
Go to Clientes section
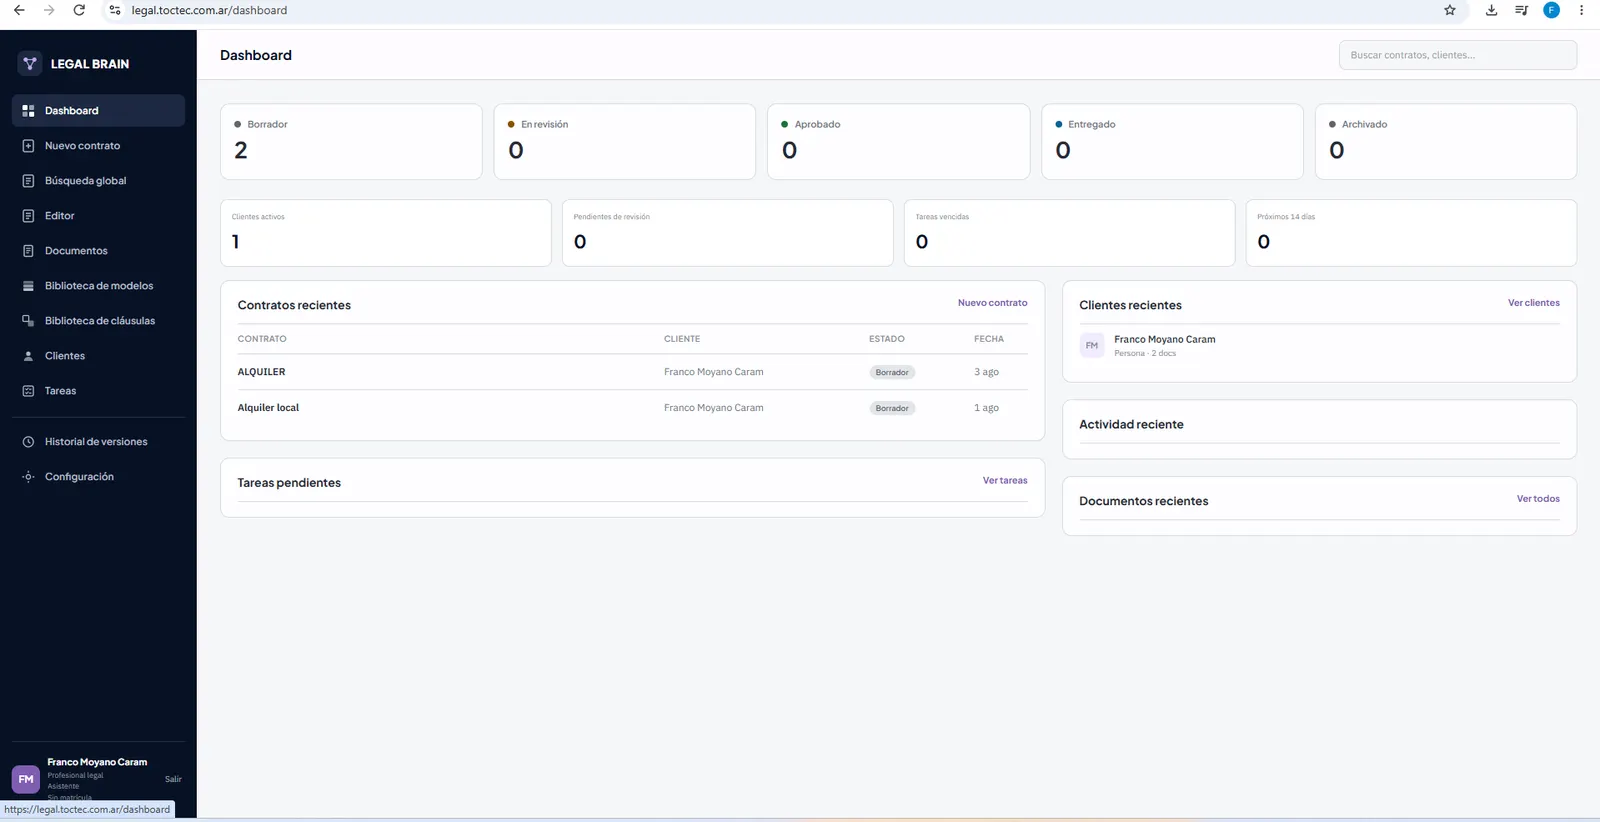point(98,356)
